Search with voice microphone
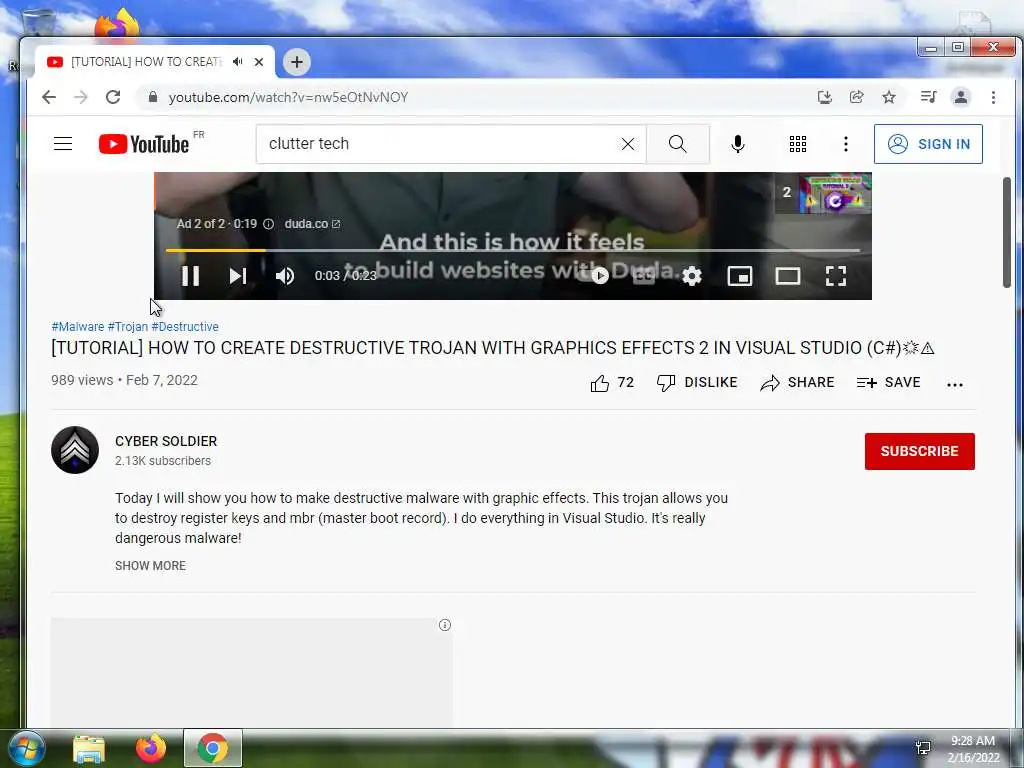Screen dimensions: 1024x768 point(738,144)
